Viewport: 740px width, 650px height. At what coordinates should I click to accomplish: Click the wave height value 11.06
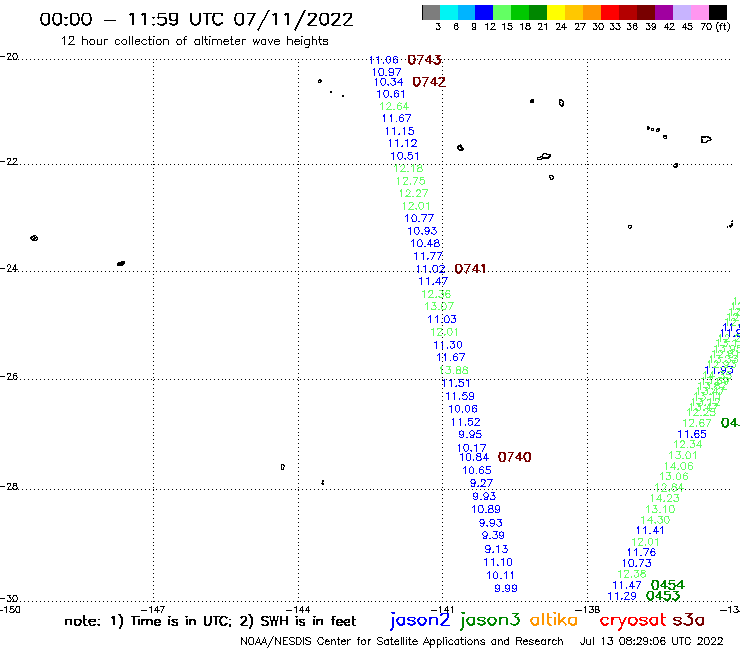[384, 60]
